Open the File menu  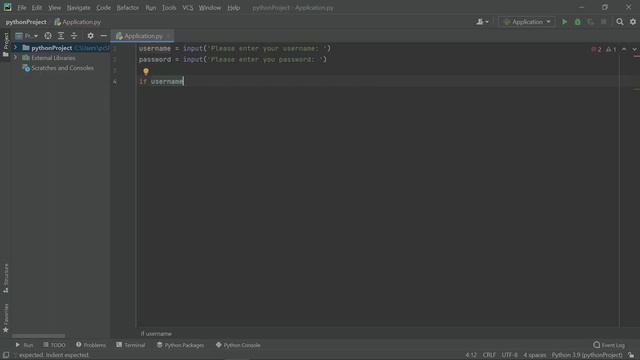22,8
